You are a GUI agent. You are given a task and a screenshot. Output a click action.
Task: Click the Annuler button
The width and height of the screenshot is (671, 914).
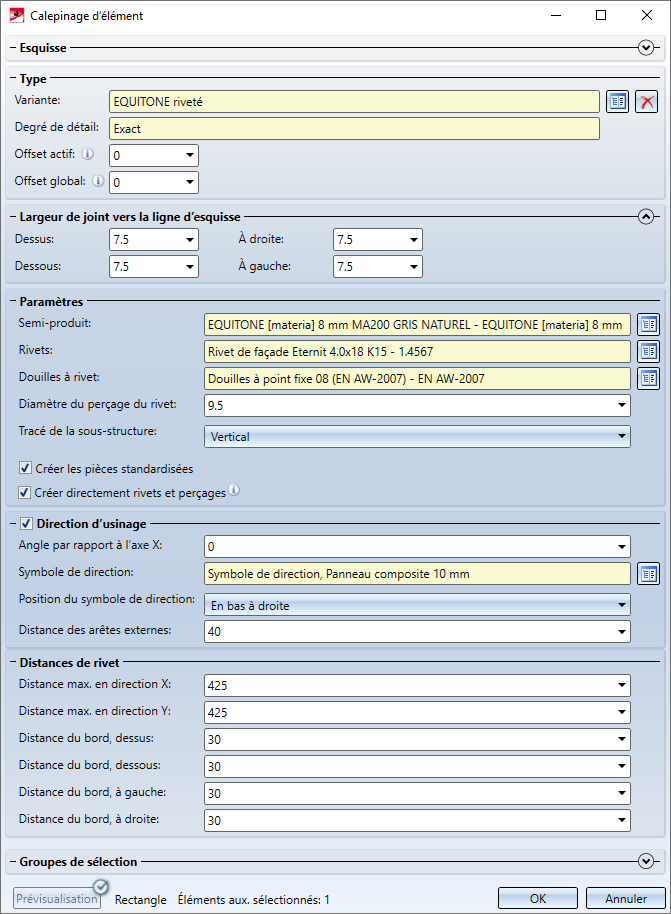click(x=624, y=898)
